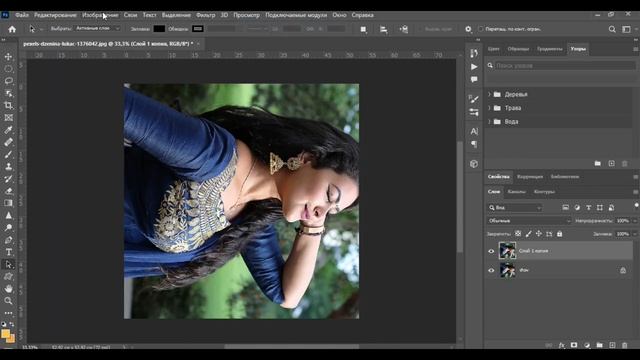Toggle lock position icon
The height and width of the screenshot is (360, 640).
click(x=539, y=234)
